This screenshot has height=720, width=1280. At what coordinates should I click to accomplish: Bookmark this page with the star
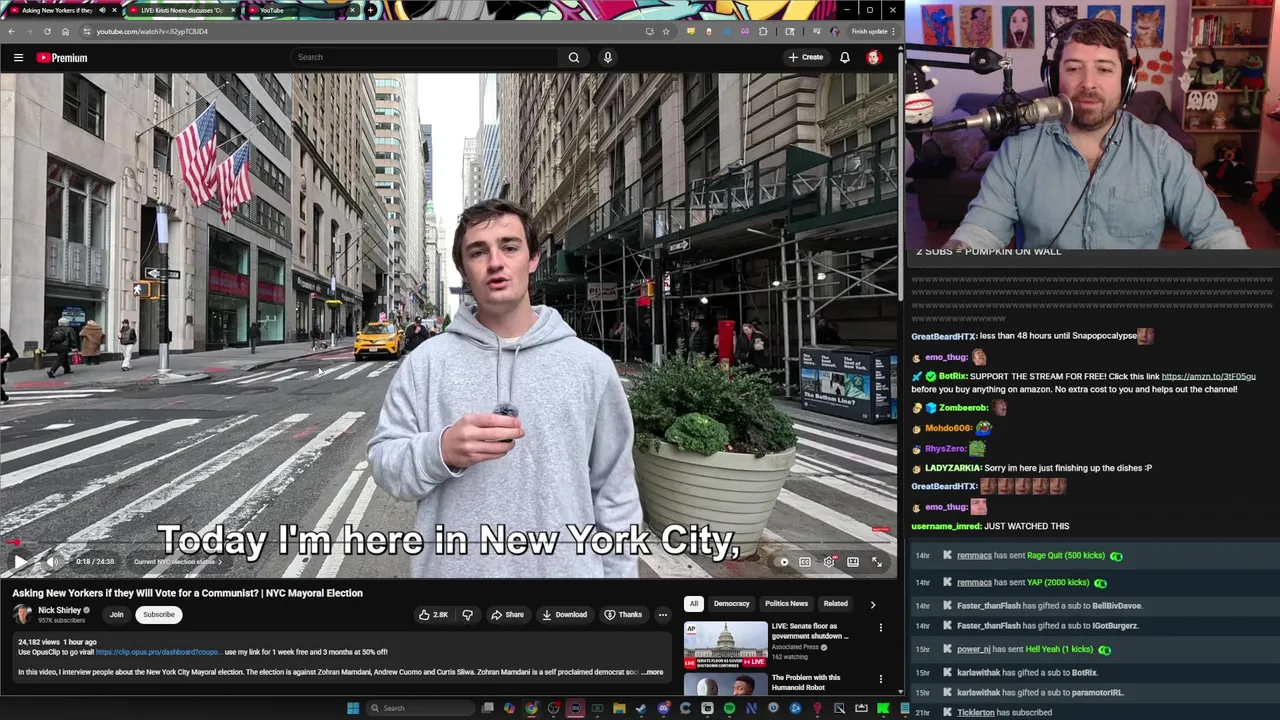(x=666, y=31)
